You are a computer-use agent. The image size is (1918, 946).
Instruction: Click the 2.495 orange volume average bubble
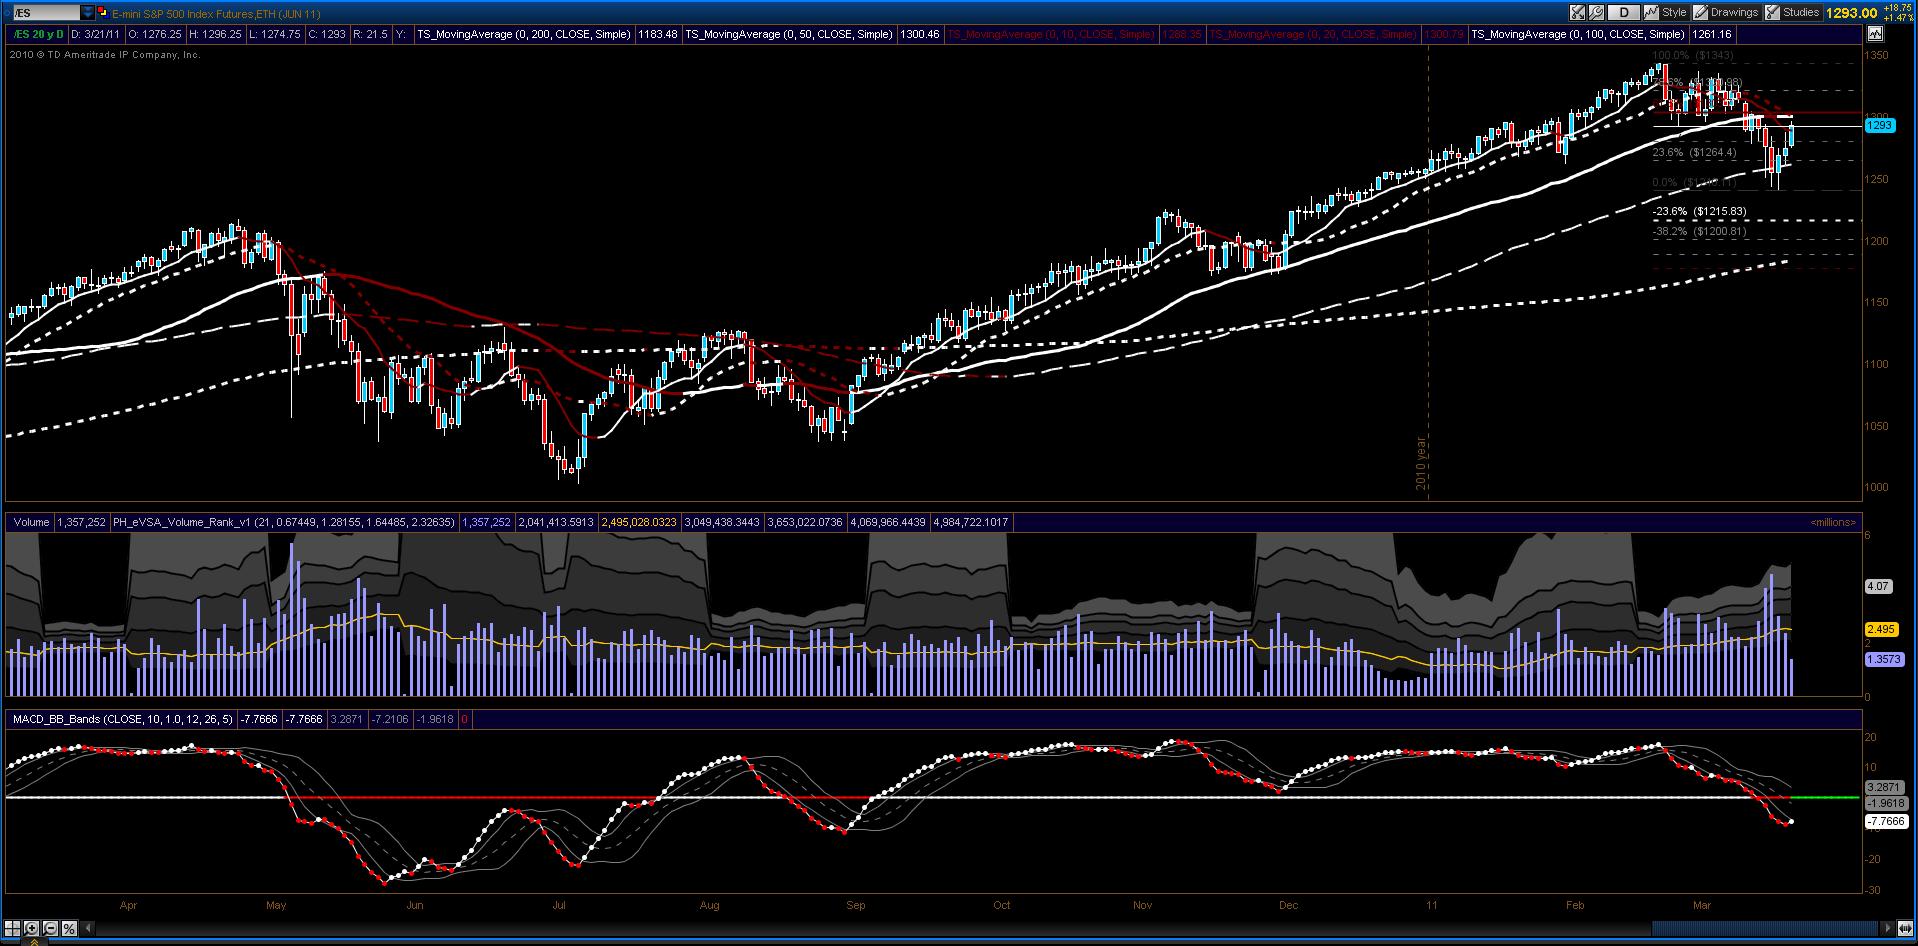1880,630
